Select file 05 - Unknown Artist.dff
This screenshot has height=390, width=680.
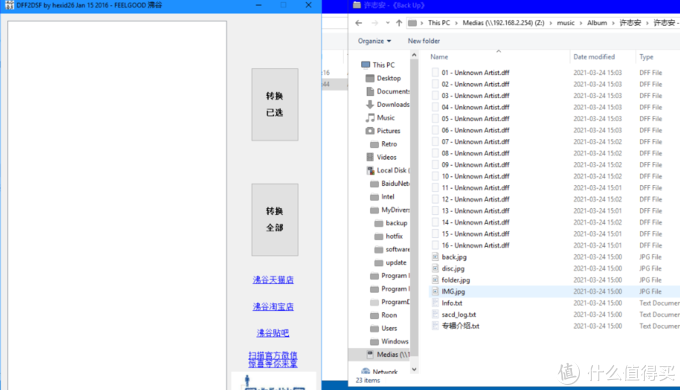475,119
